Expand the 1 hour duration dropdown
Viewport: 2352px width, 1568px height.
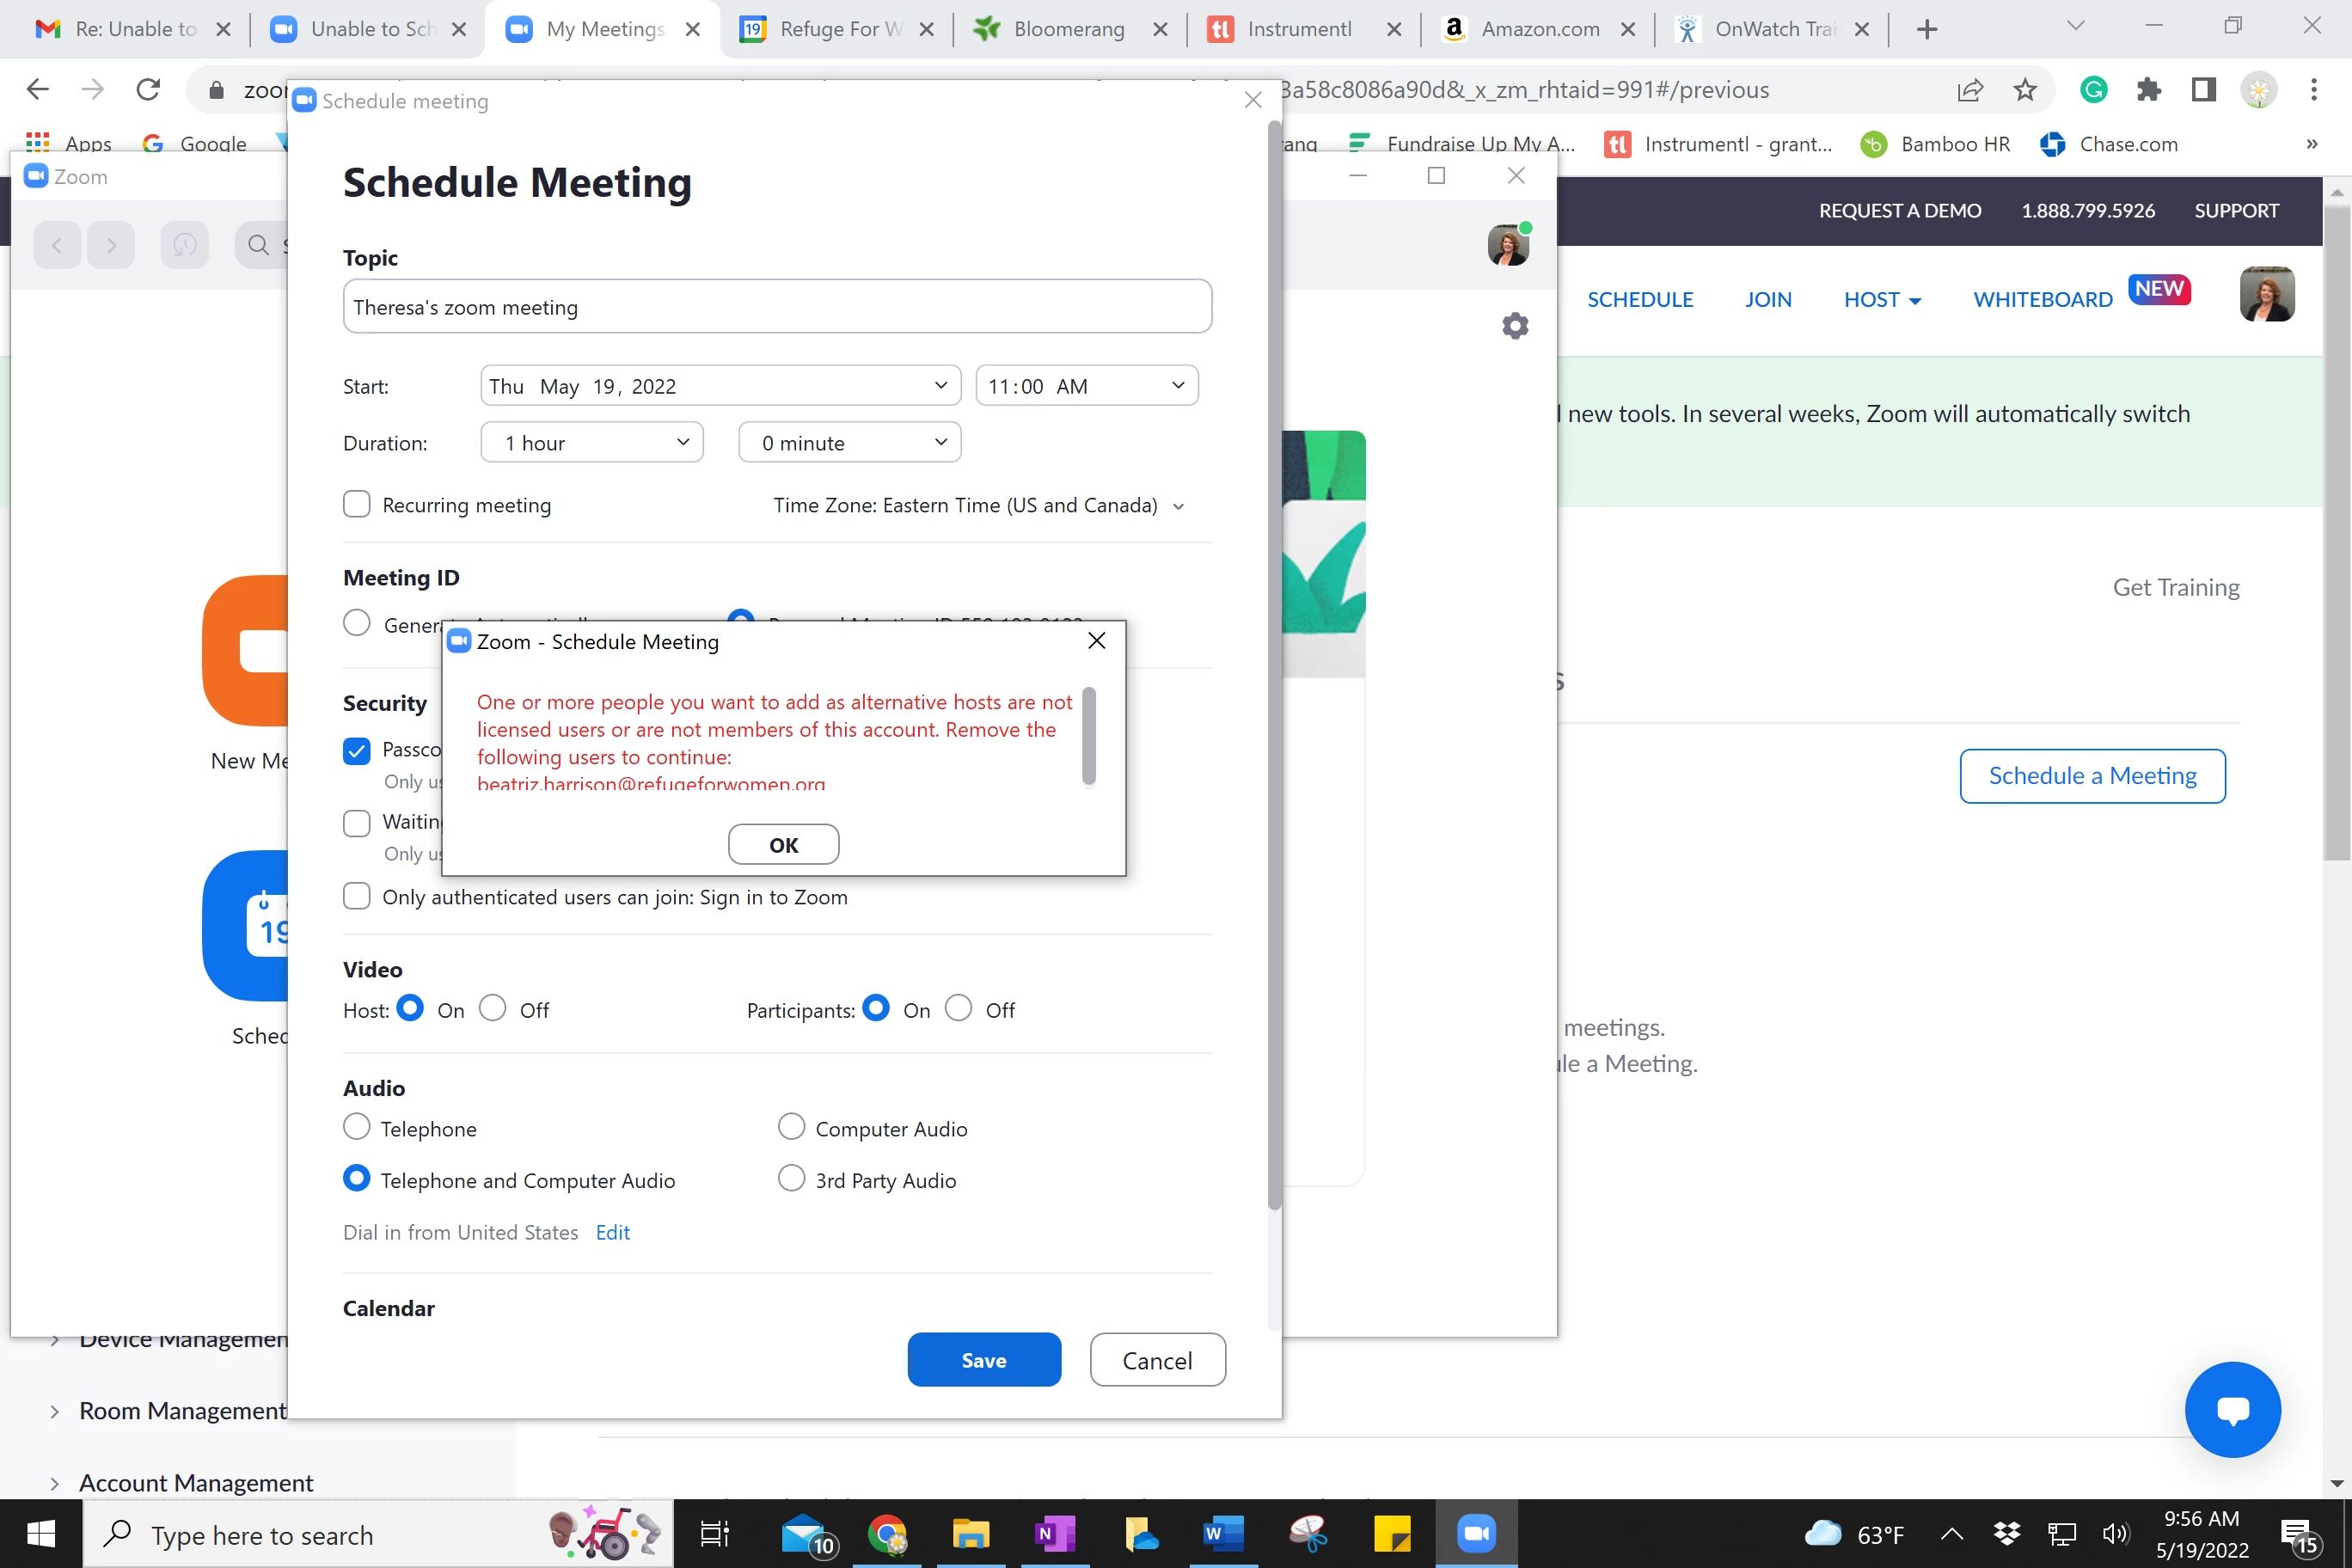(x=592, y=443)
